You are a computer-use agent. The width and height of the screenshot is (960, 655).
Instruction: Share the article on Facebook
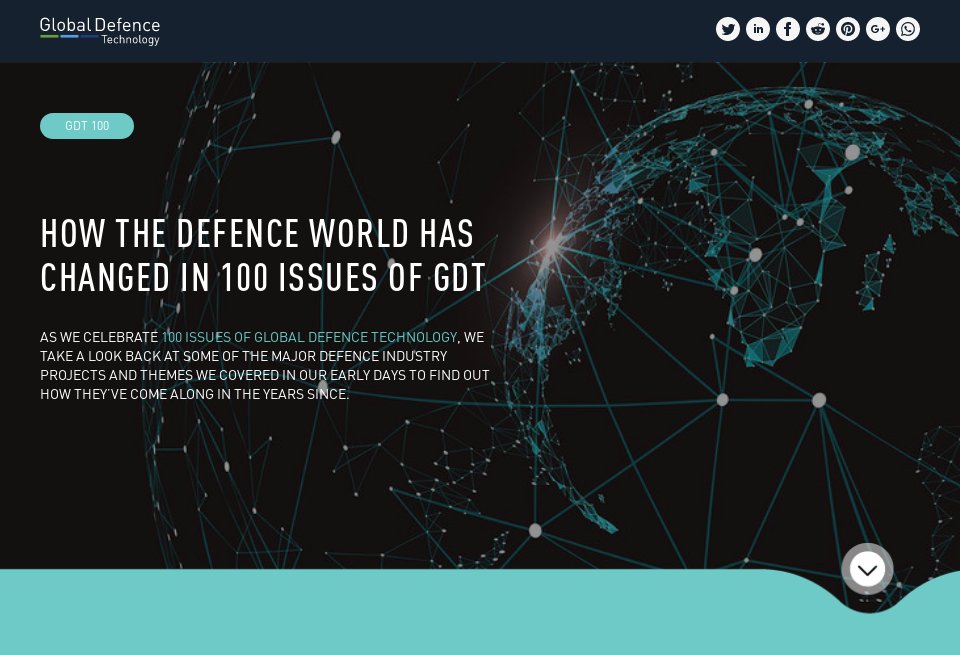coord(788,29)
